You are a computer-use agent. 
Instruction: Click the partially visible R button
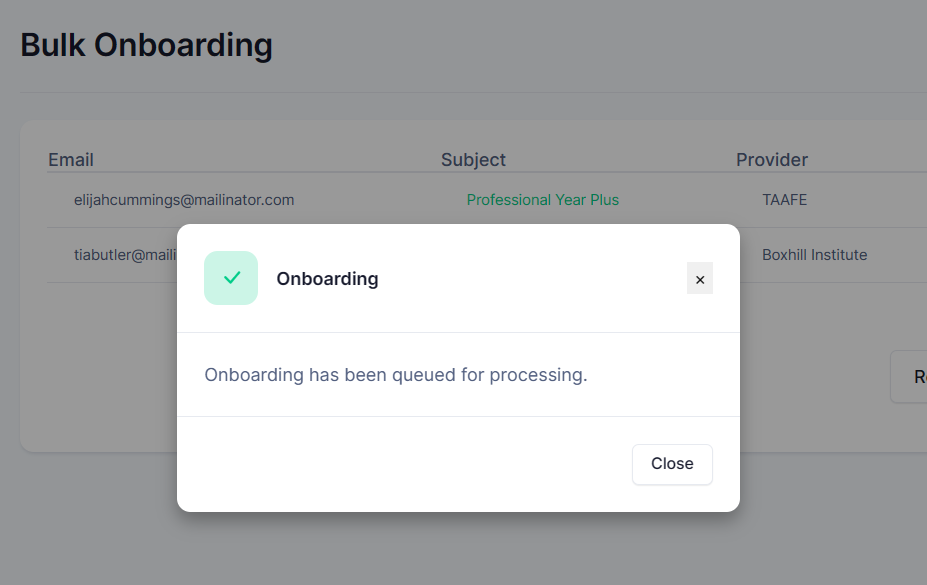click(909, 377)
